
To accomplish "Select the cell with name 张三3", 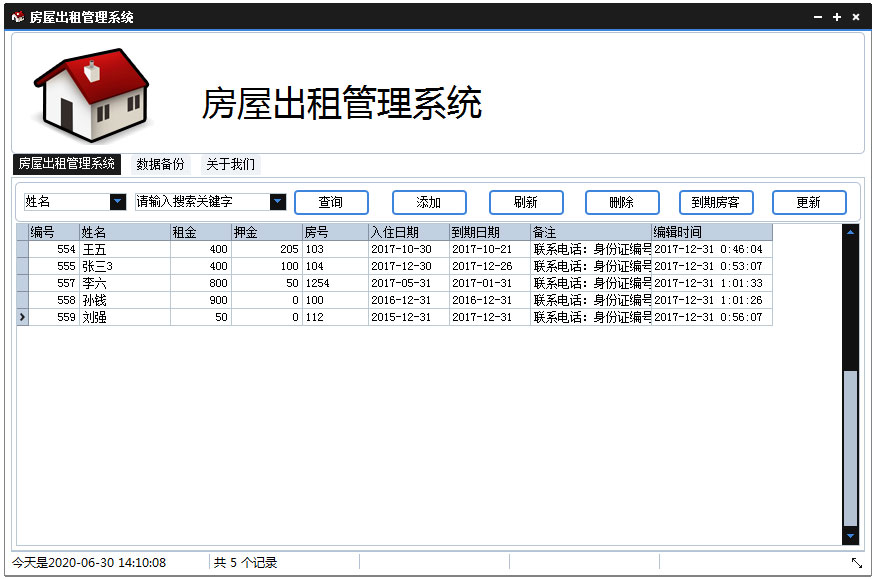I will pos(125,267).
